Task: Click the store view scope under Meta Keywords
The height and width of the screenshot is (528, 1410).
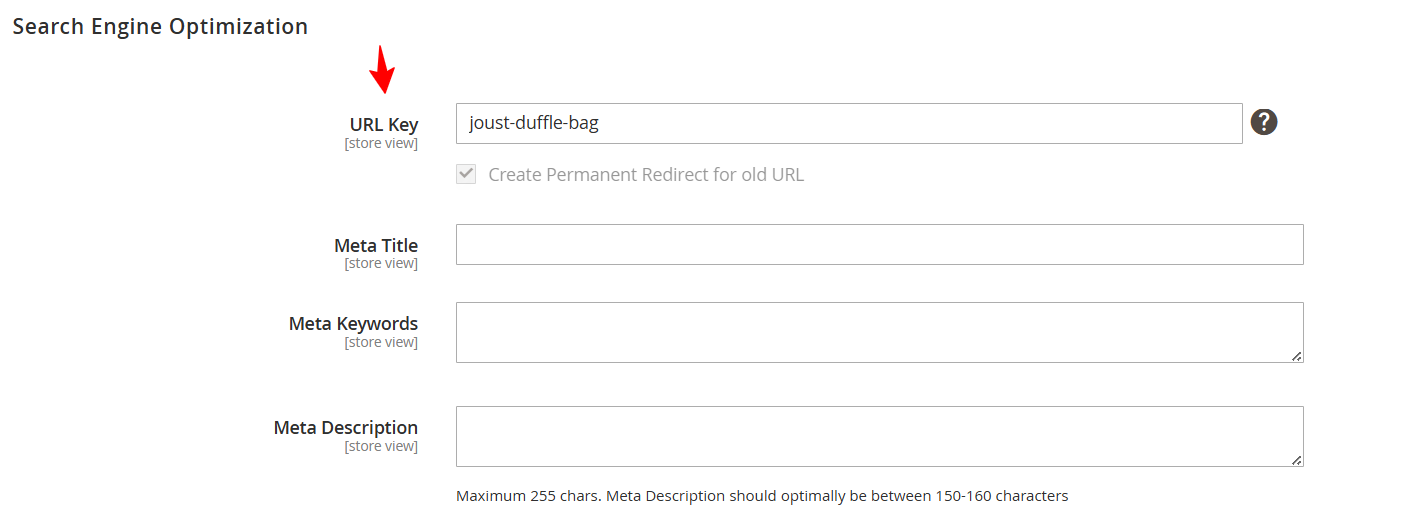Action: (381, 342)
